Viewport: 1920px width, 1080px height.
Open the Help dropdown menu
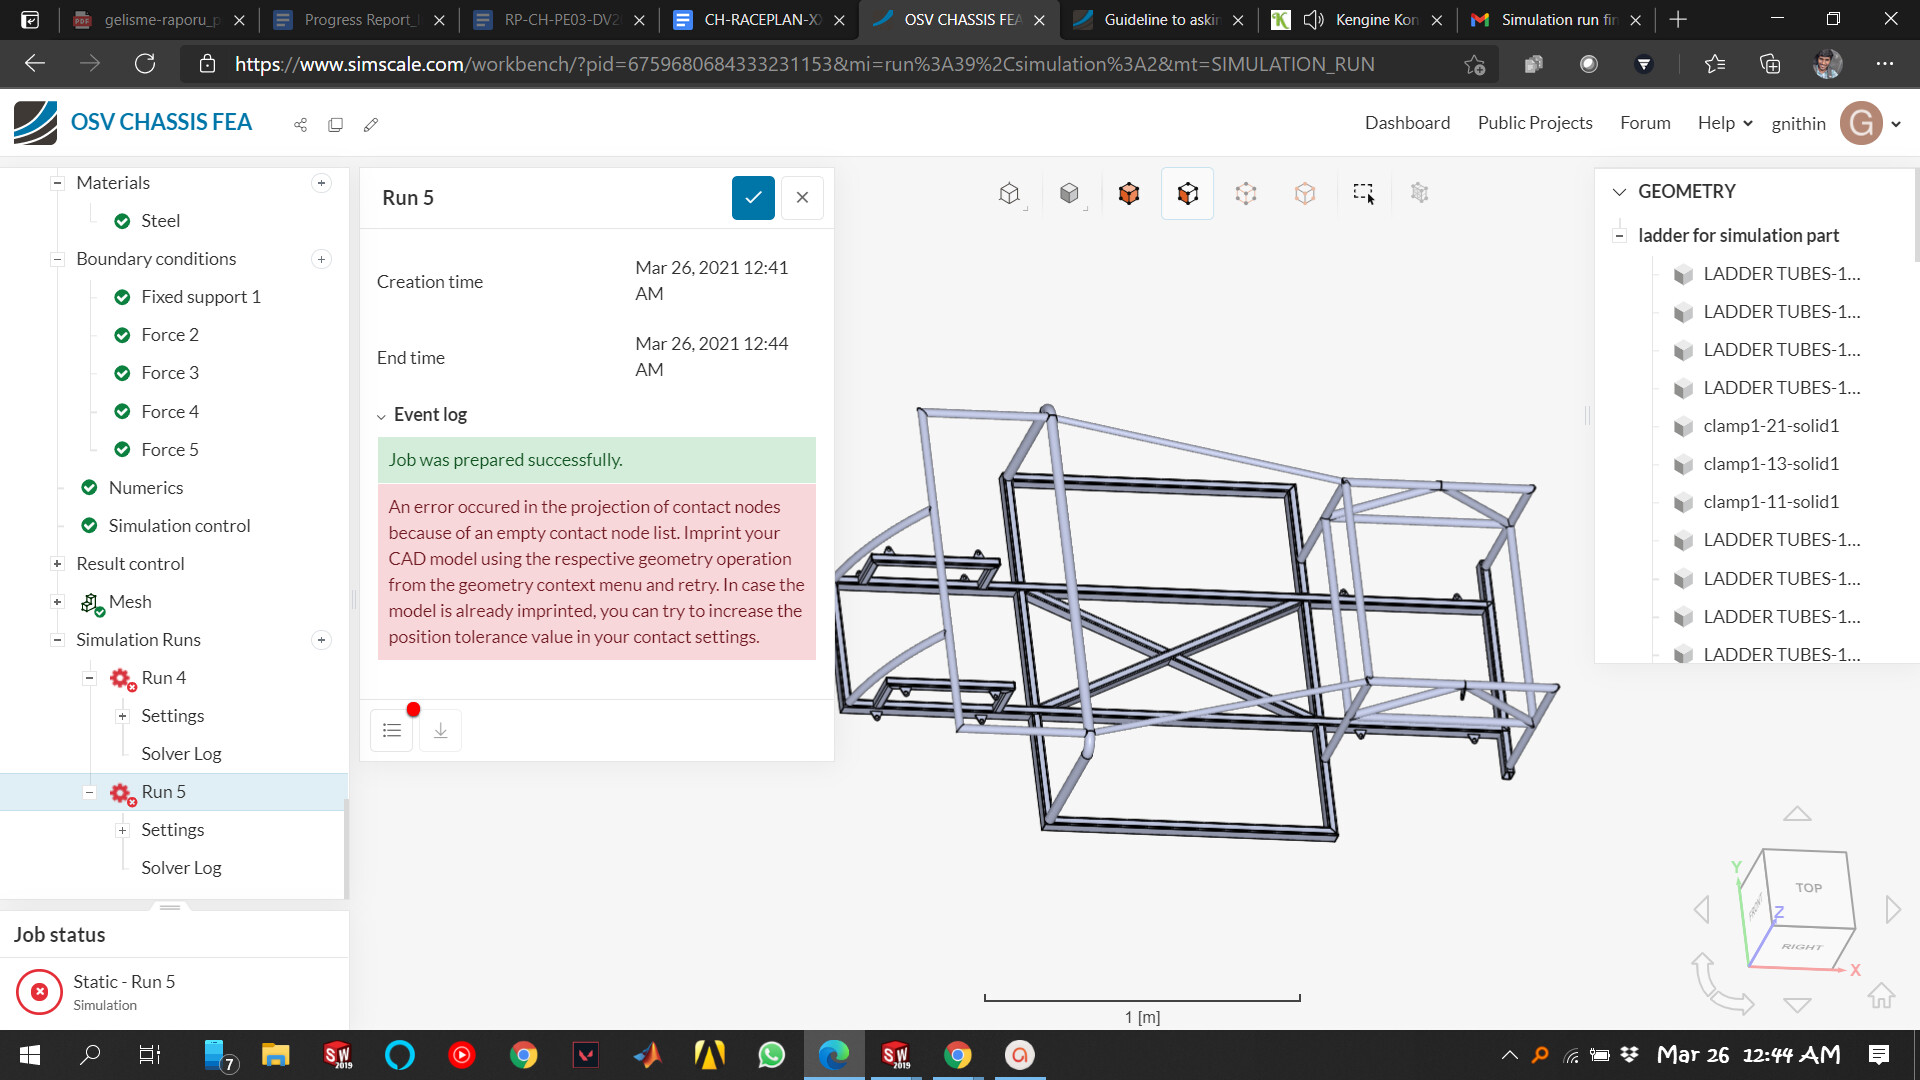(1725, 123)
